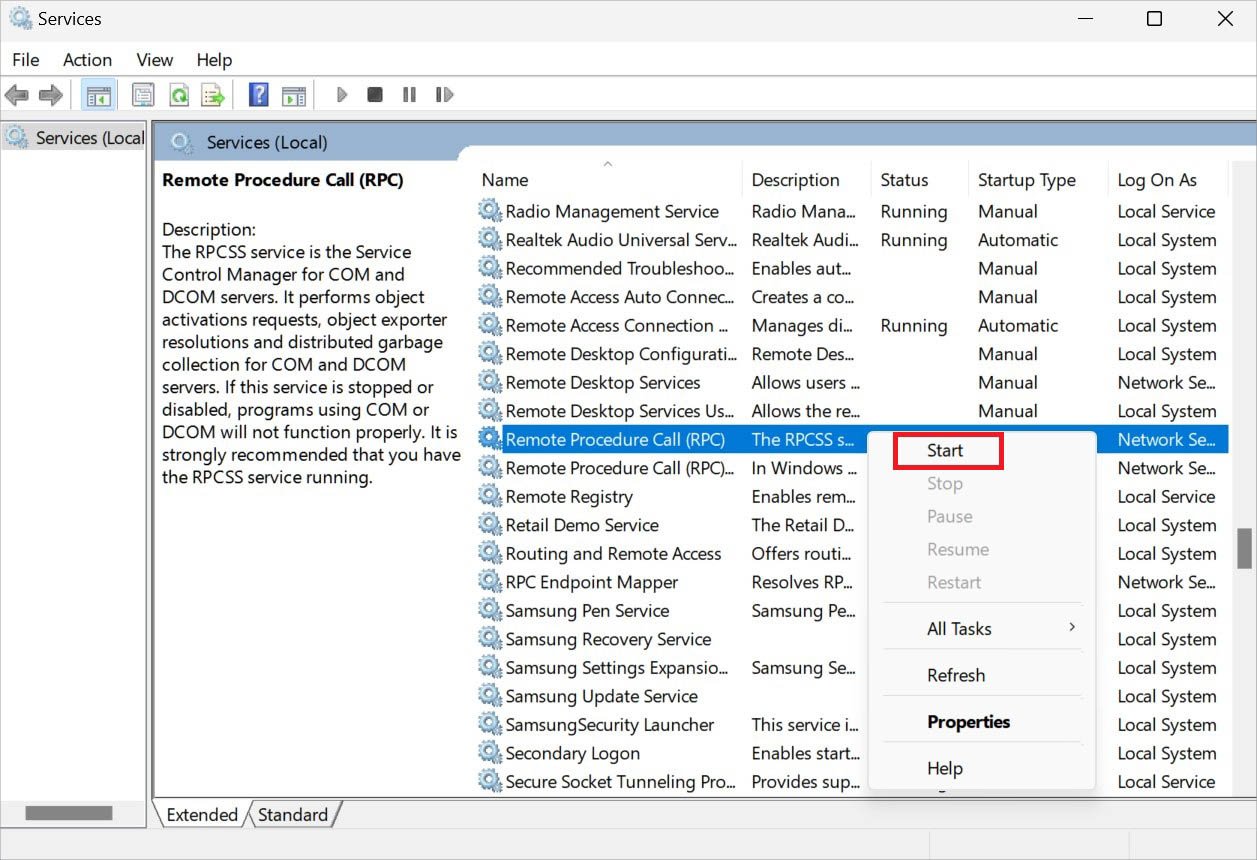Switch to the Standard tab
The height and width of the screenshot is (860, 1257).
(293, 815)
